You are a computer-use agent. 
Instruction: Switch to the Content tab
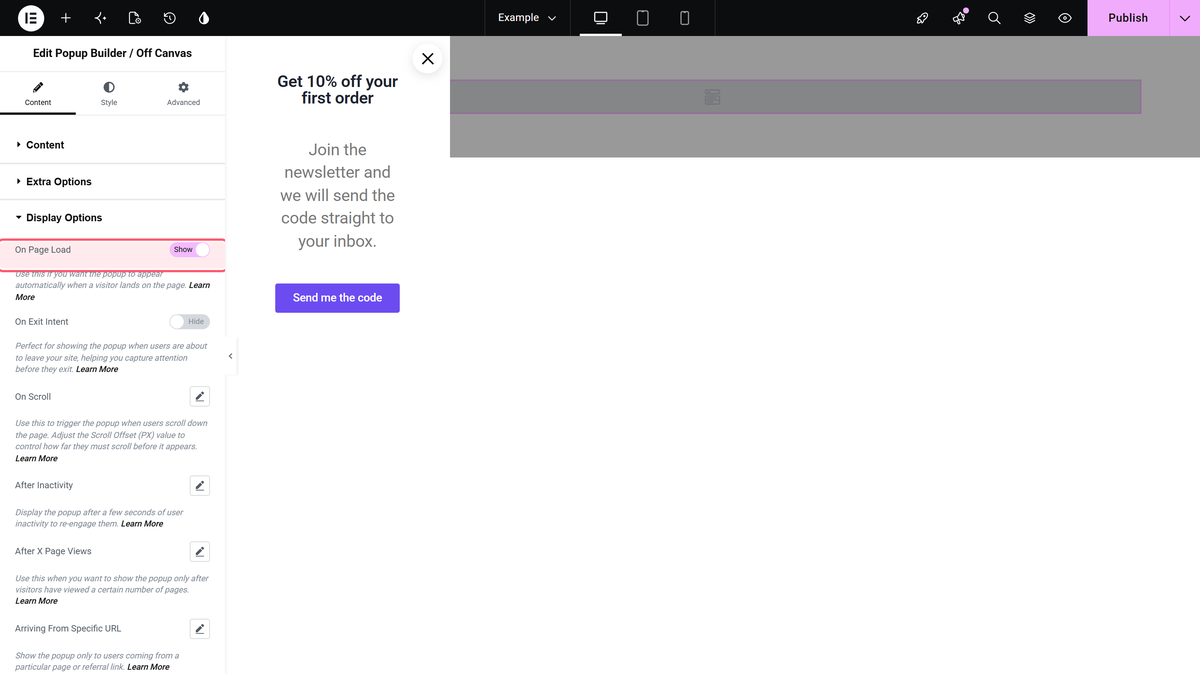38,94
